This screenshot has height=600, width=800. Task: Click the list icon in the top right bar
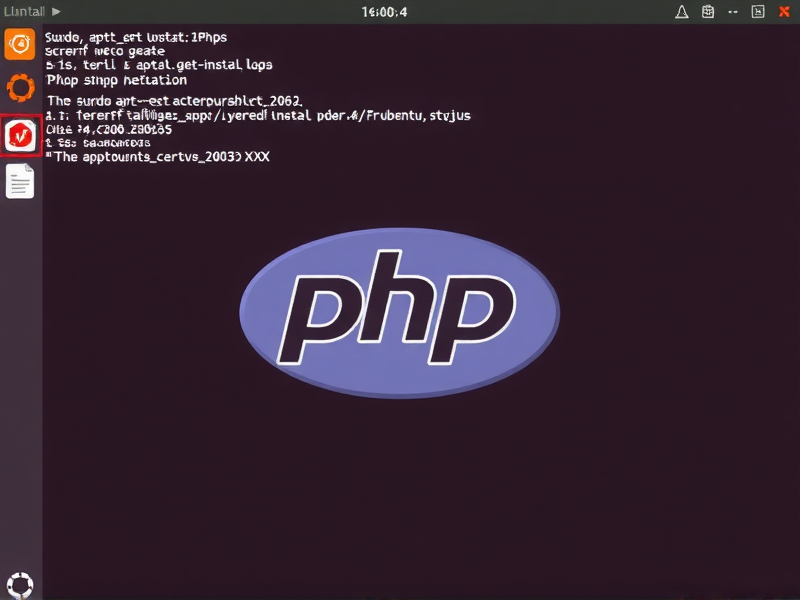(x=758, y=11)
